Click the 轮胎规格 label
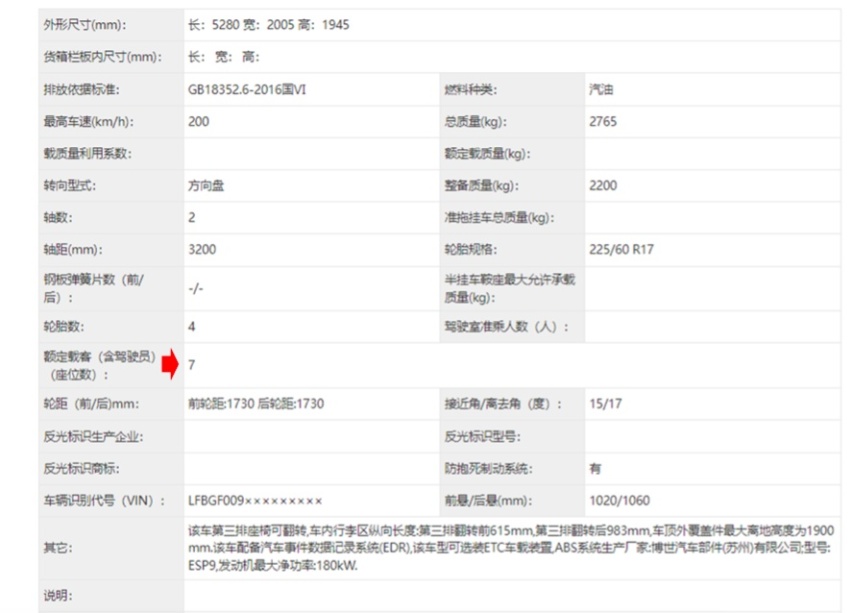Viewport: 852px width, 613px height. pos(471,250)
